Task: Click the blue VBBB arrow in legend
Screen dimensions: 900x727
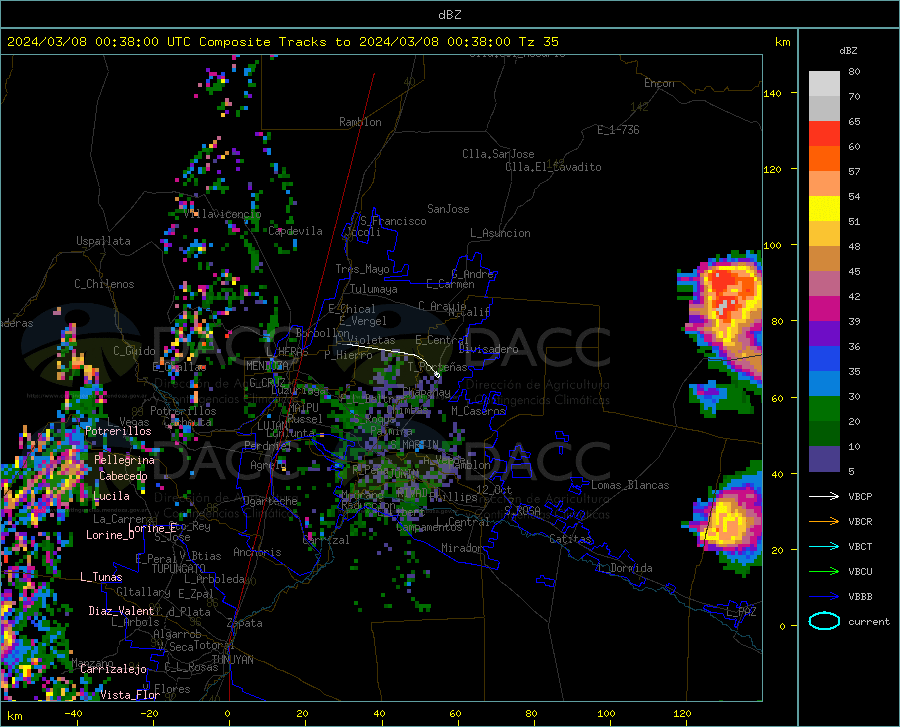Action: pos(824,596)
